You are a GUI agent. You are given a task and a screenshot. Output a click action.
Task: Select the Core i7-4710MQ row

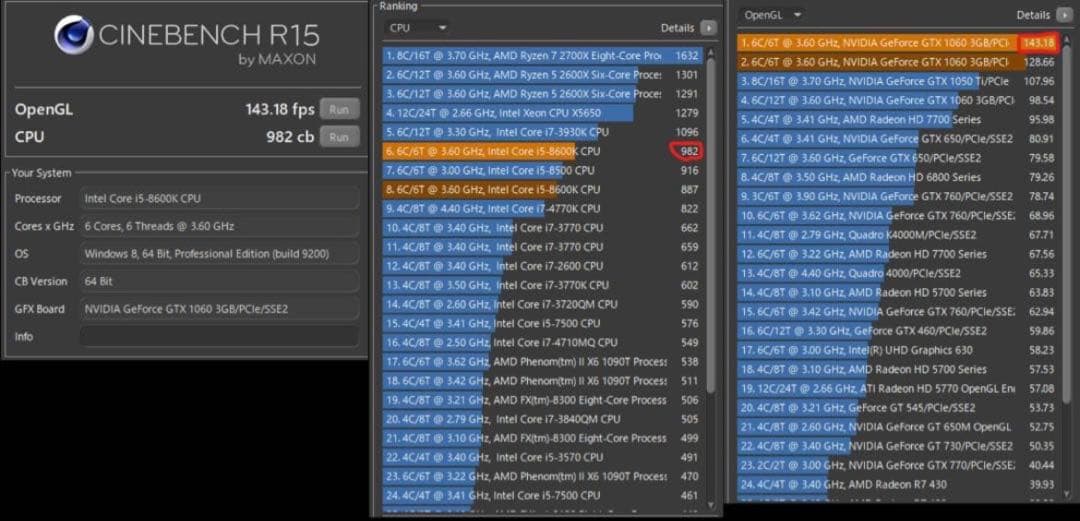(x=543, y=343)
